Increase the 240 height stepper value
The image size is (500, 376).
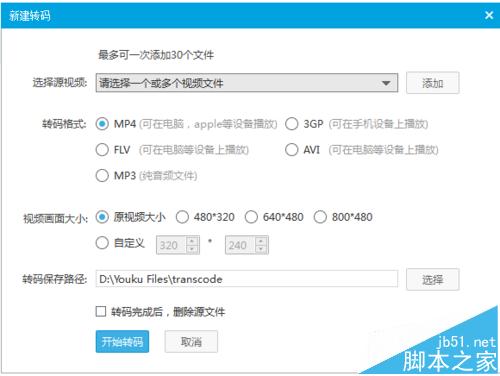261,241
